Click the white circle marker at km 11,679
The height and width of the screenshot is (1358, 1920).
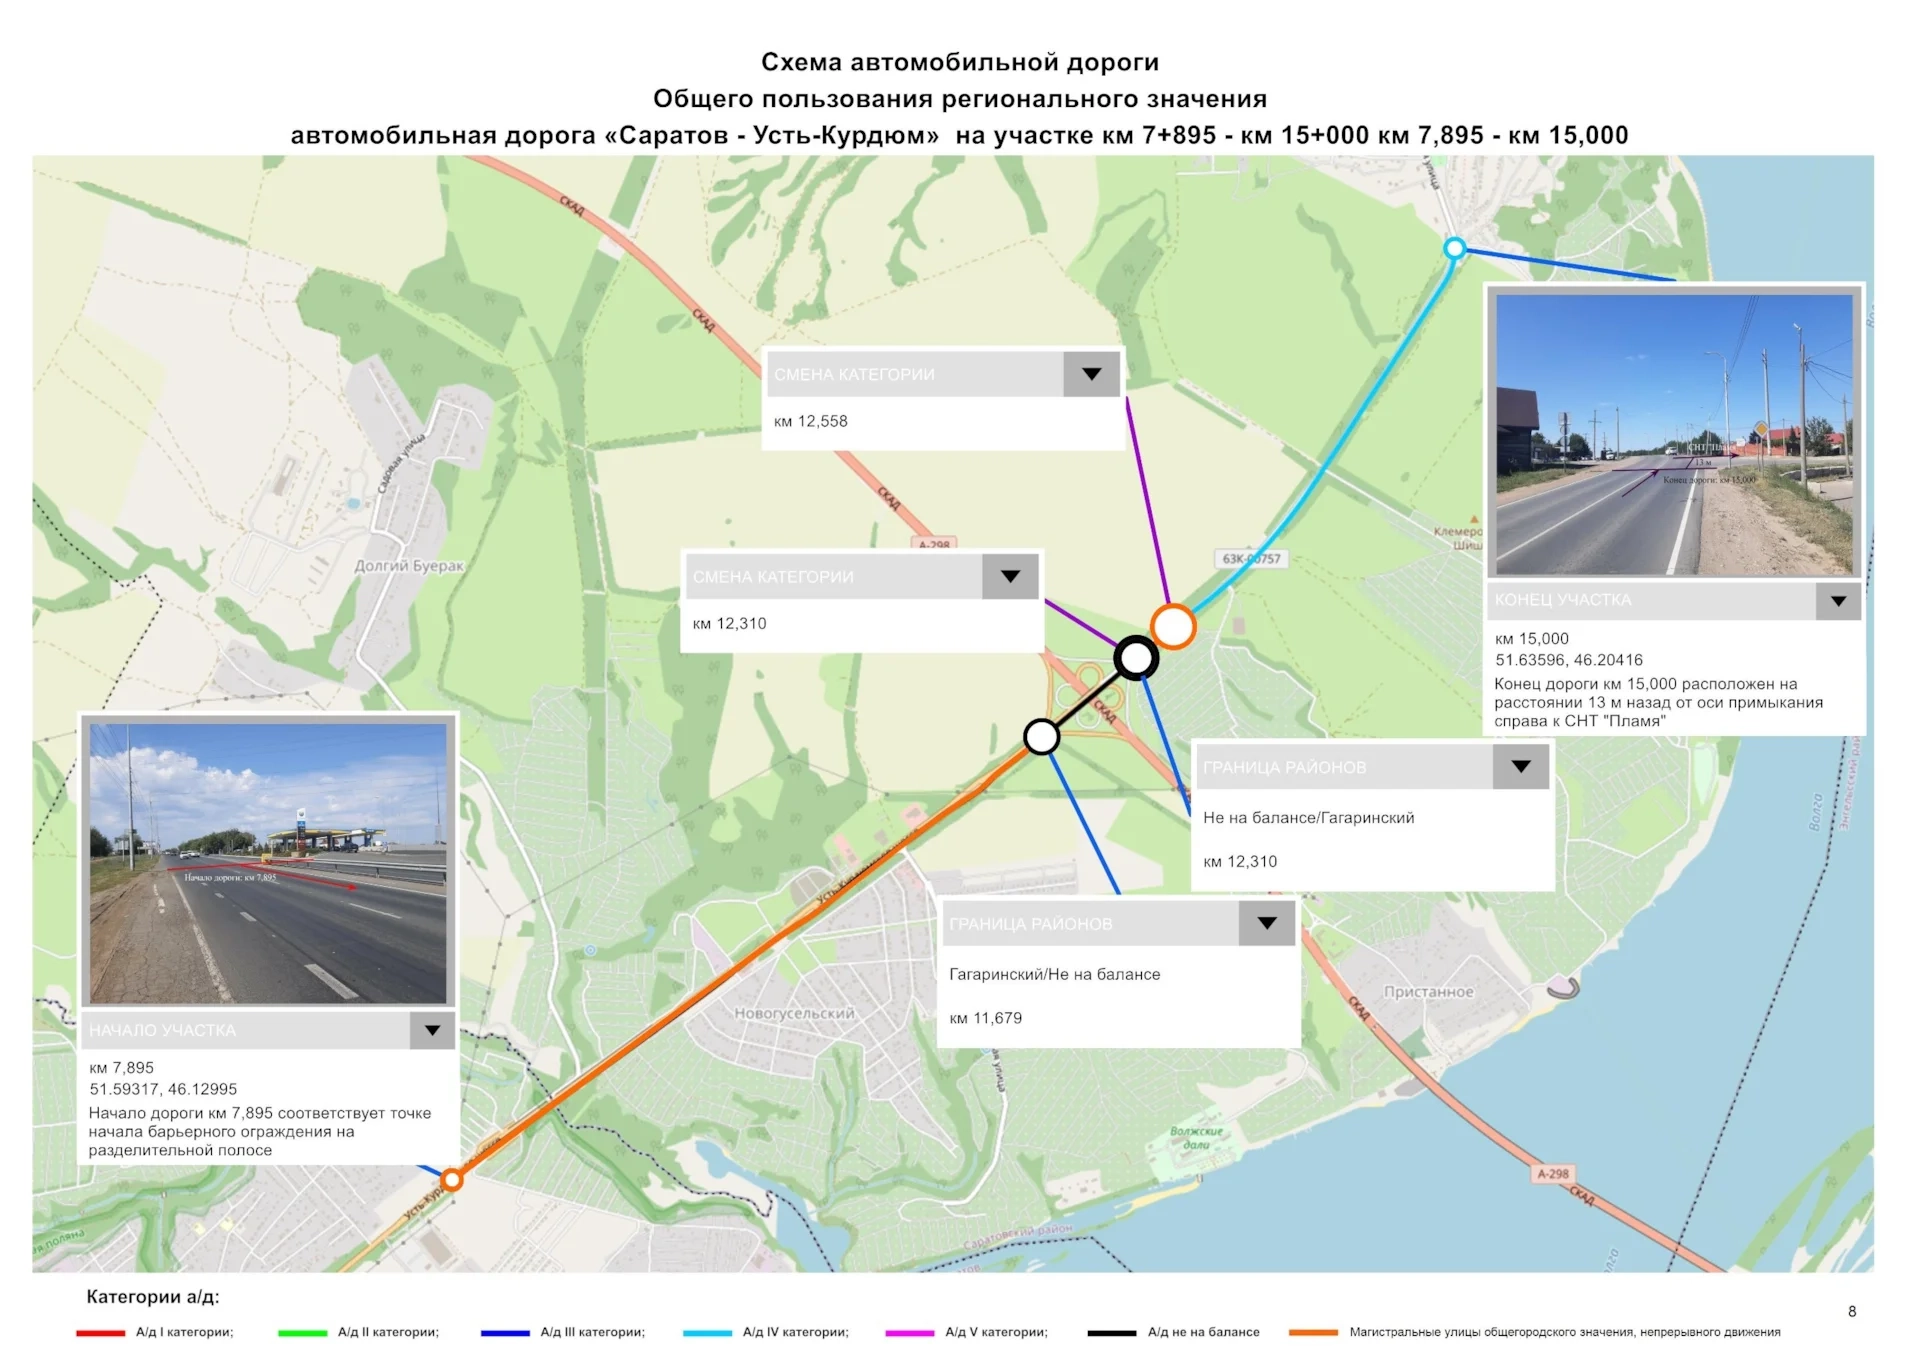(x=1042, y=736)
